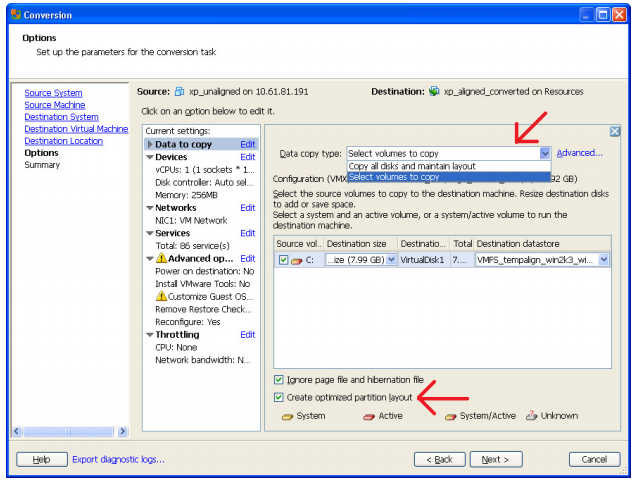The width and height of the screenshot is (632, 481).
Task: Edit the Services settings
Action: pyautogui.click(x=247, y=233)
